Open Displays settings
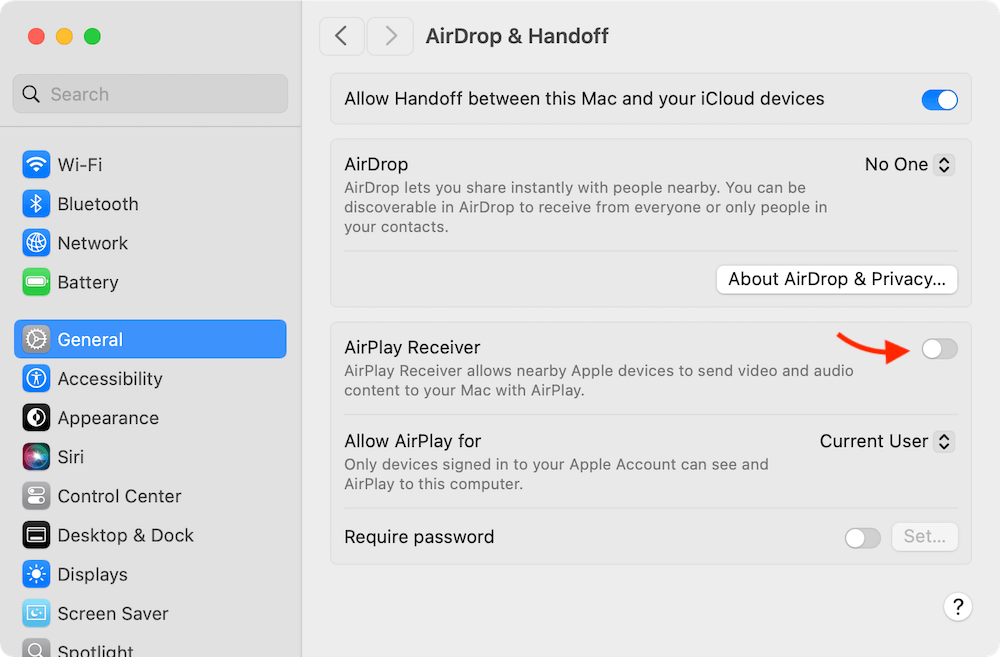The height and width of the screenshot is (657, 1000). [95, 574]
